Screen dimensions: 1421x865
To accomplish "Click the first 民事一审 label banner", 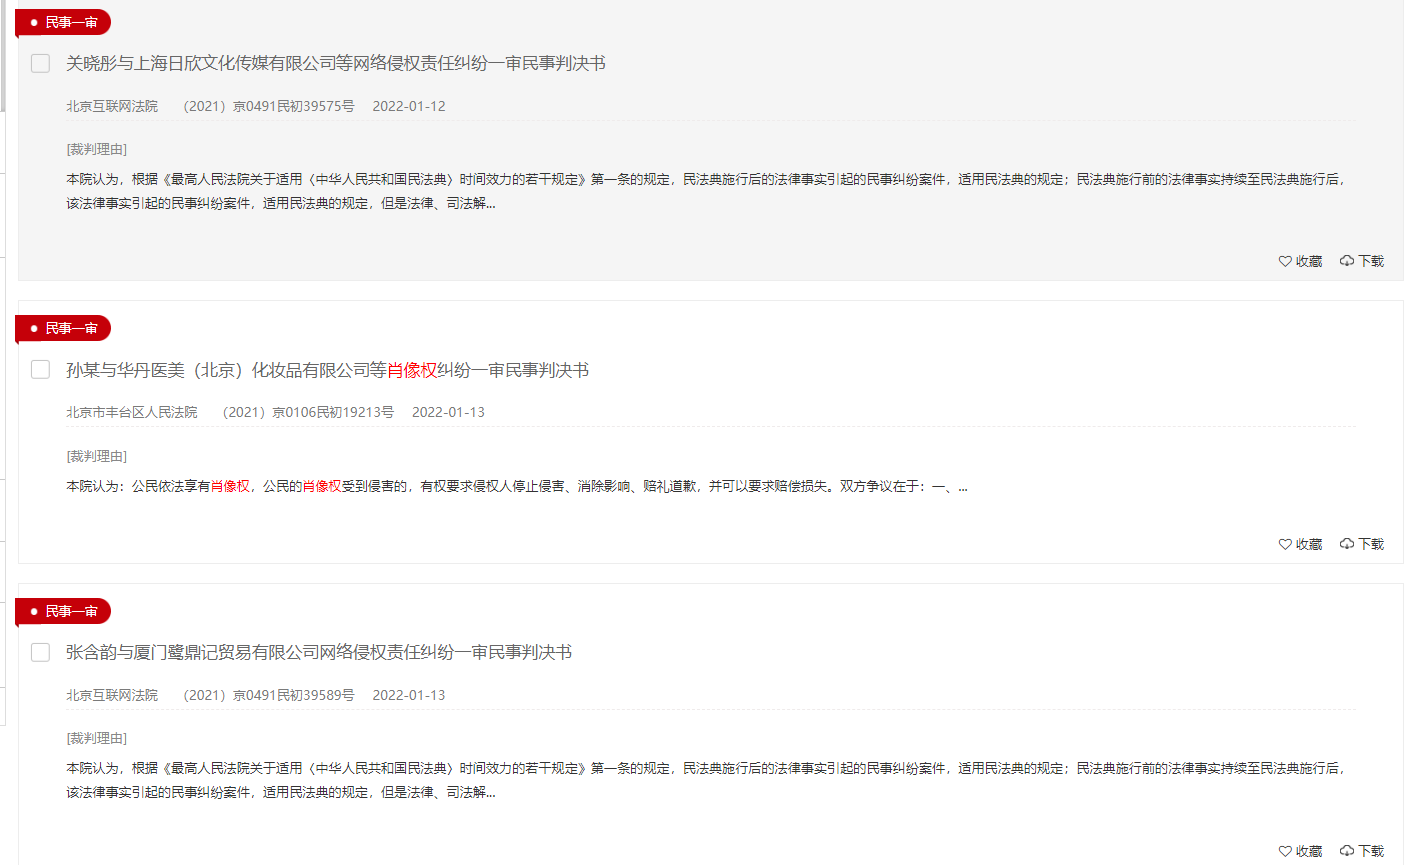I will [65, 21].
